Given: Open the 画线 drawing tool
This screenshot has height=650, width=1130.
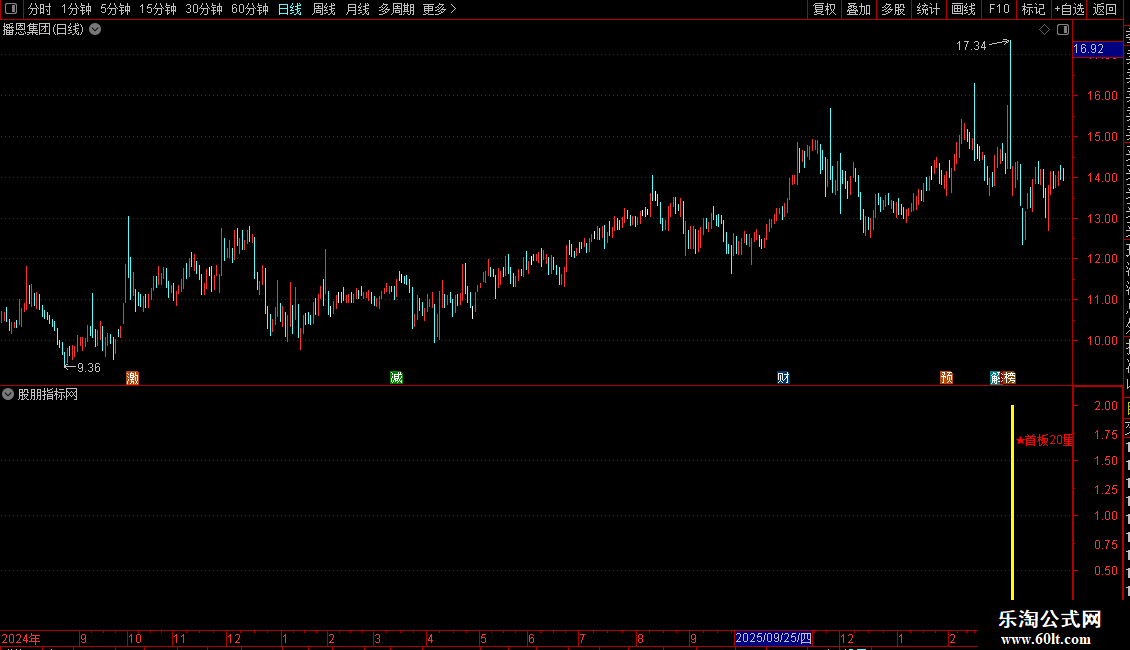Looking at the screenshot, I should coord(964,9).
